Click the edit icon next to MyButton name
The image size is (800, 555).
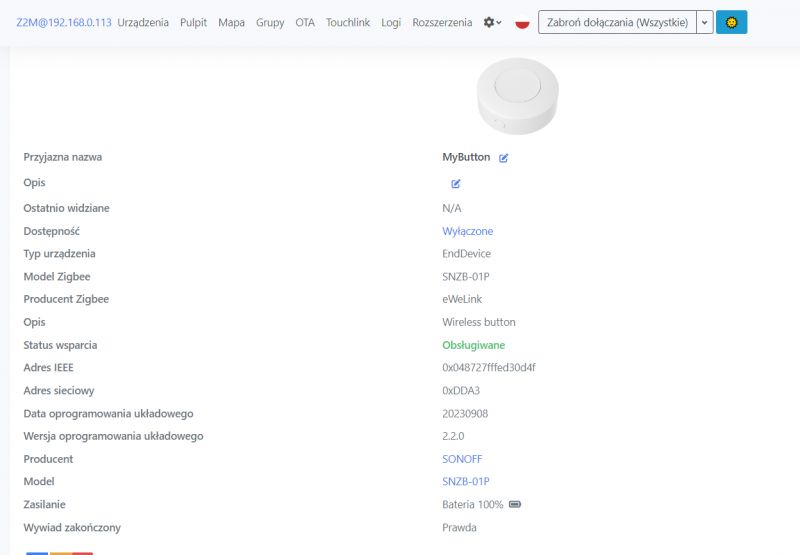[x=503, y=158]
